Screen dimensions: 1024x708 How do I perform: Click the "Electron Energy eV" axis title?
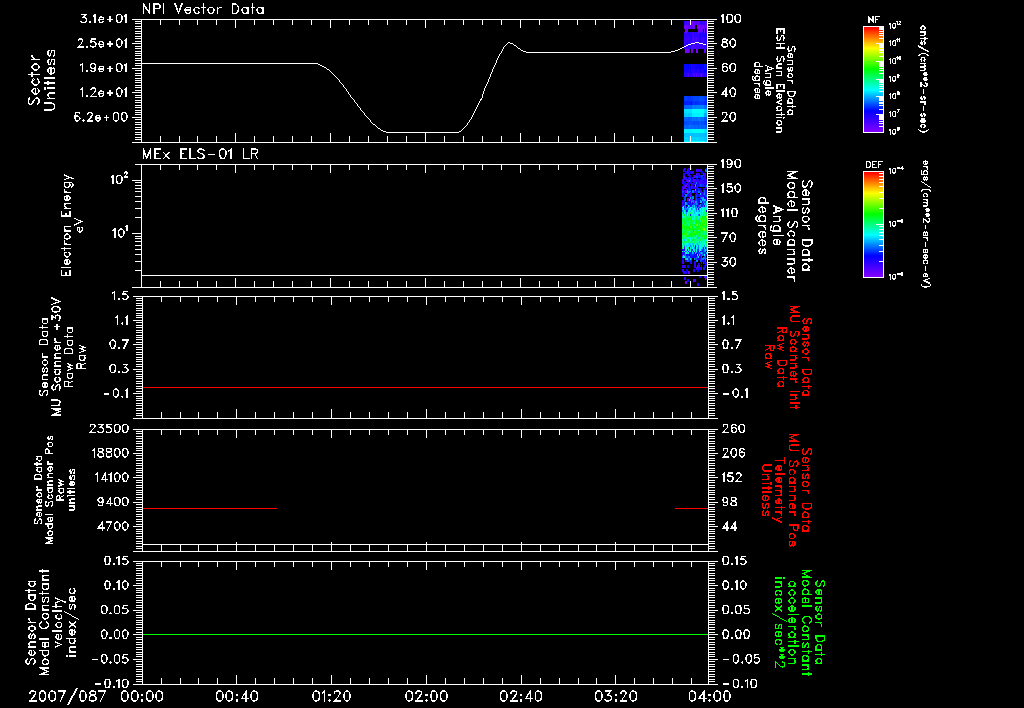71,225
